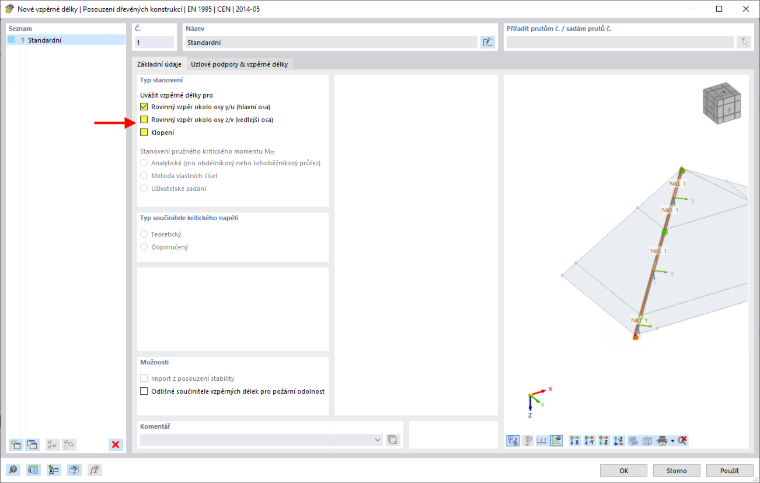Screen dimensions: 760x483
Task: Click the Přiřadit prutům č. input field
Action: coord(620,42)
